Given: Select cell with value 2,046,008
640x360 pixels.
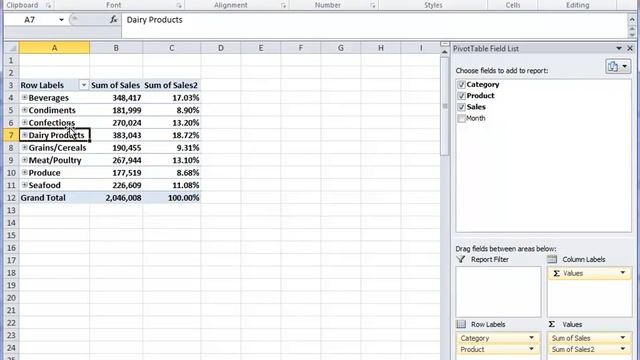Looking at the screenshot, I should (x=116, y=198).
